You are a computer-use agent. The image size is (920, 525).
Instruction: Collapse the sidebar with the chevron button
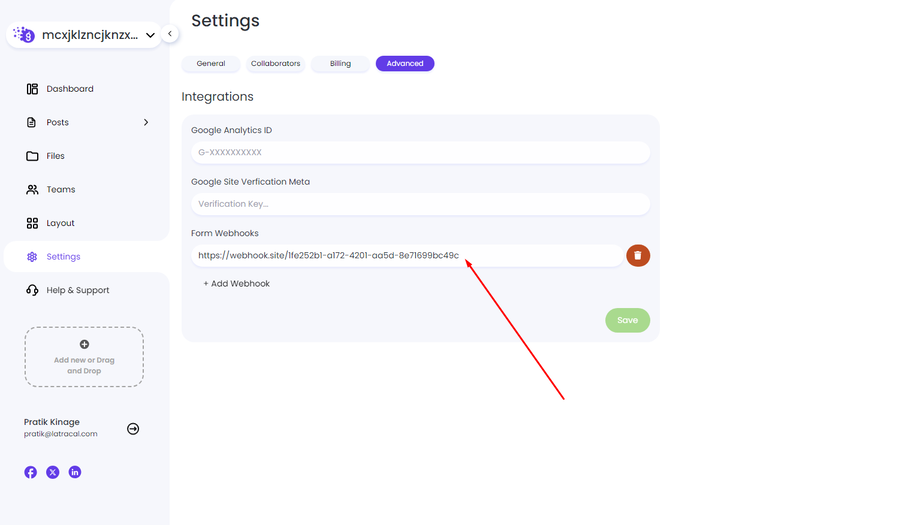(x=170, y=34)
